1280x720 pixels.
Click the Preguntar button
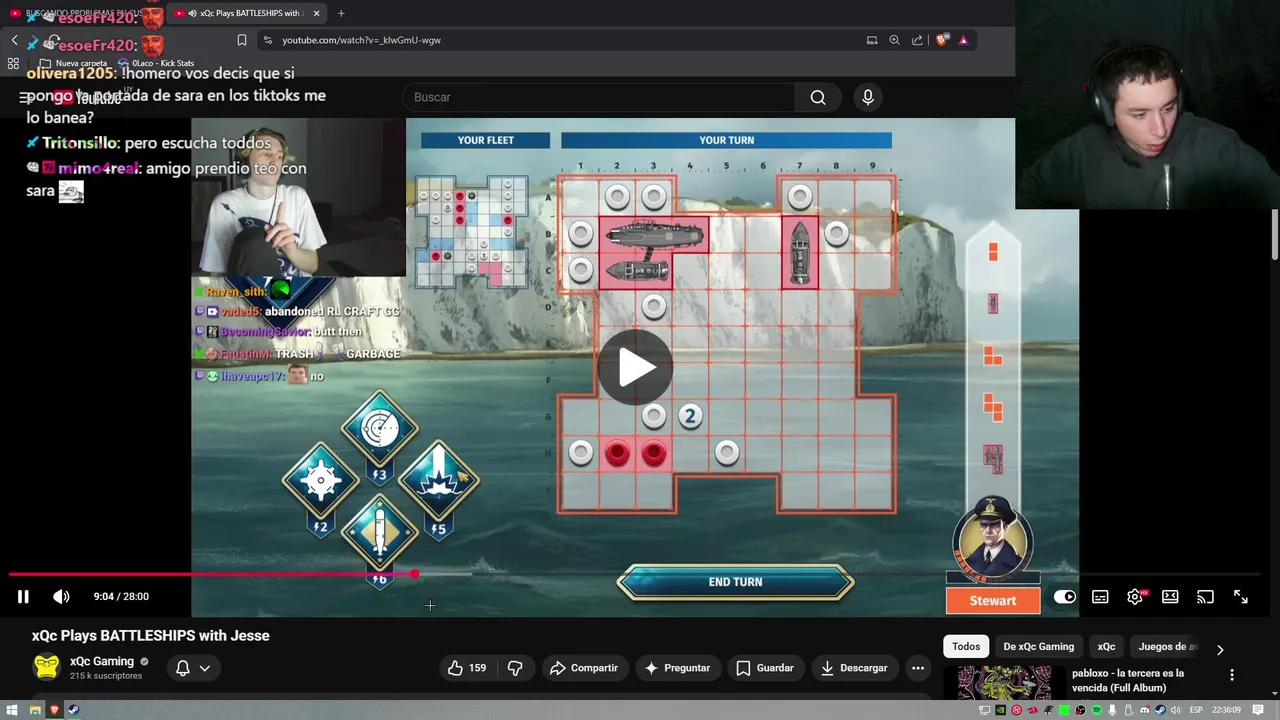677,668
